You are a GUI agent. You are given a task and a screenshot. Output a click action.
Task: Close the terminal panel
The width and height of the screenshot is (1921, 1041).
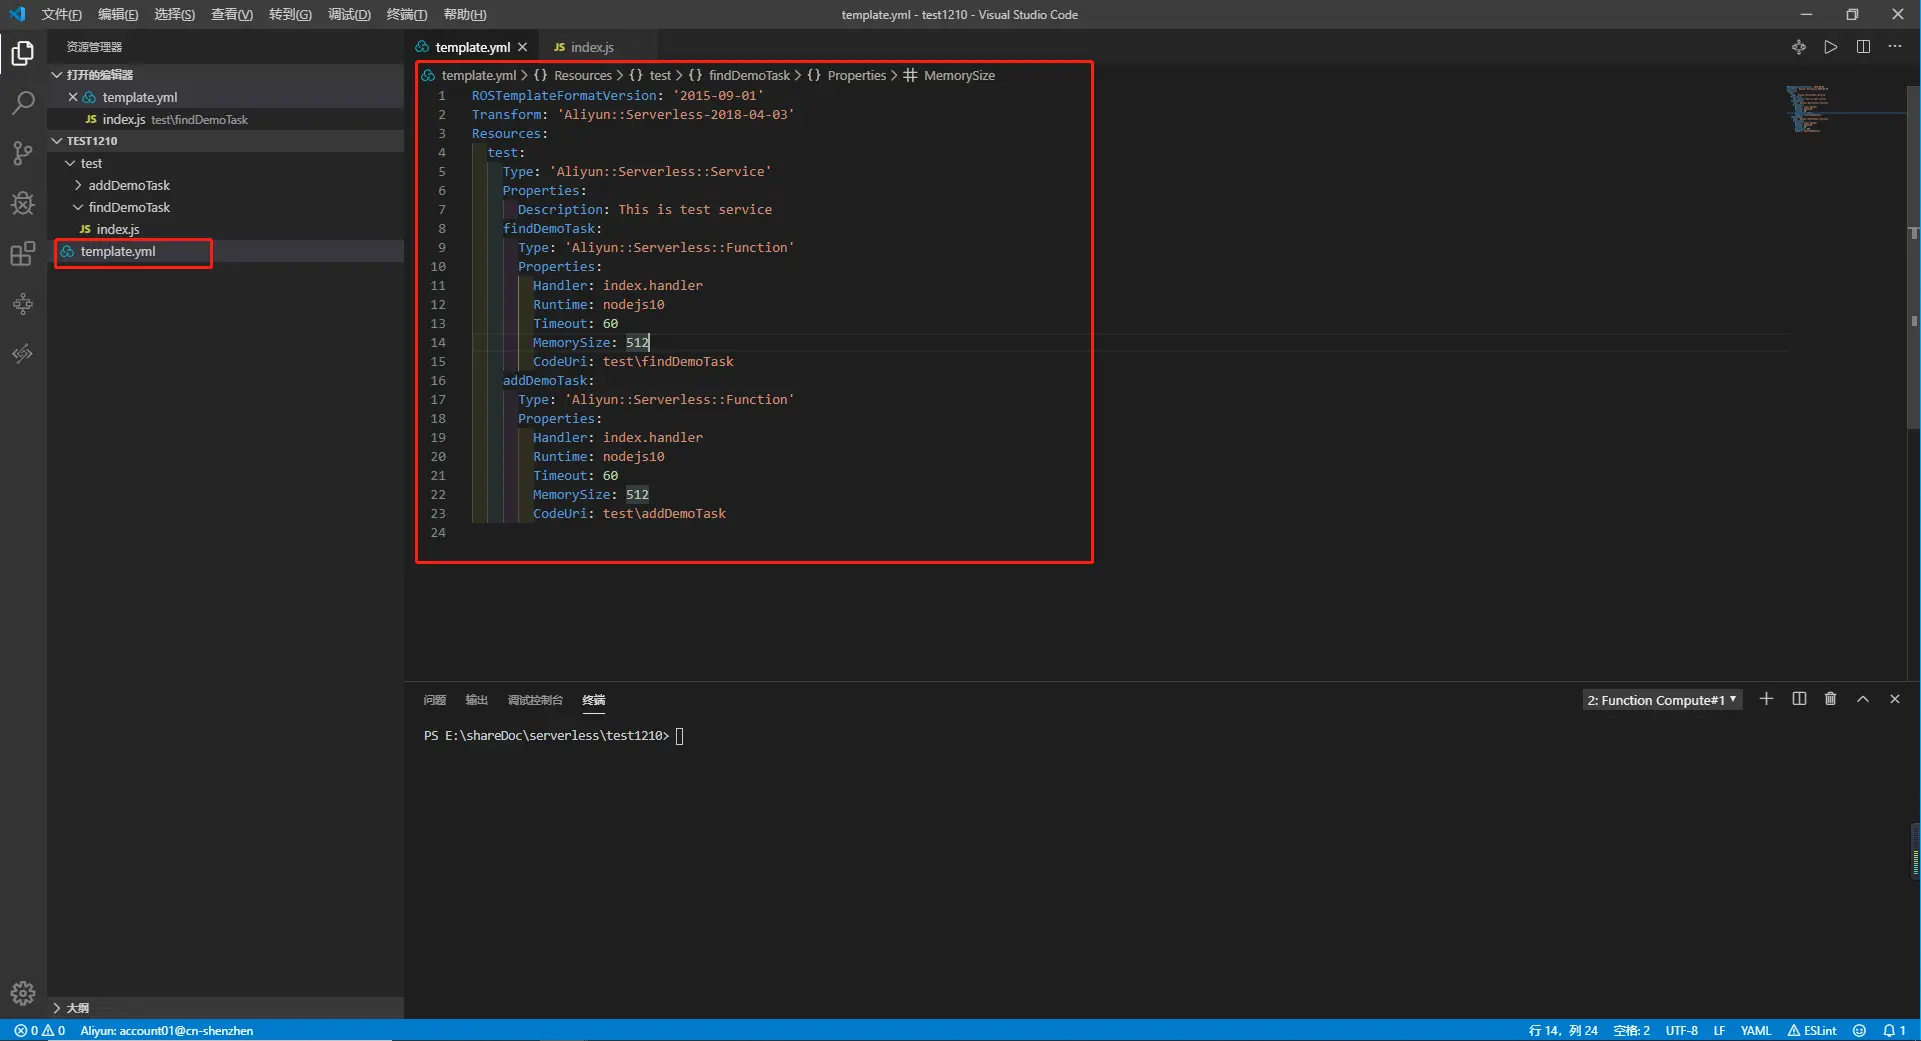tap(1894, 699)
